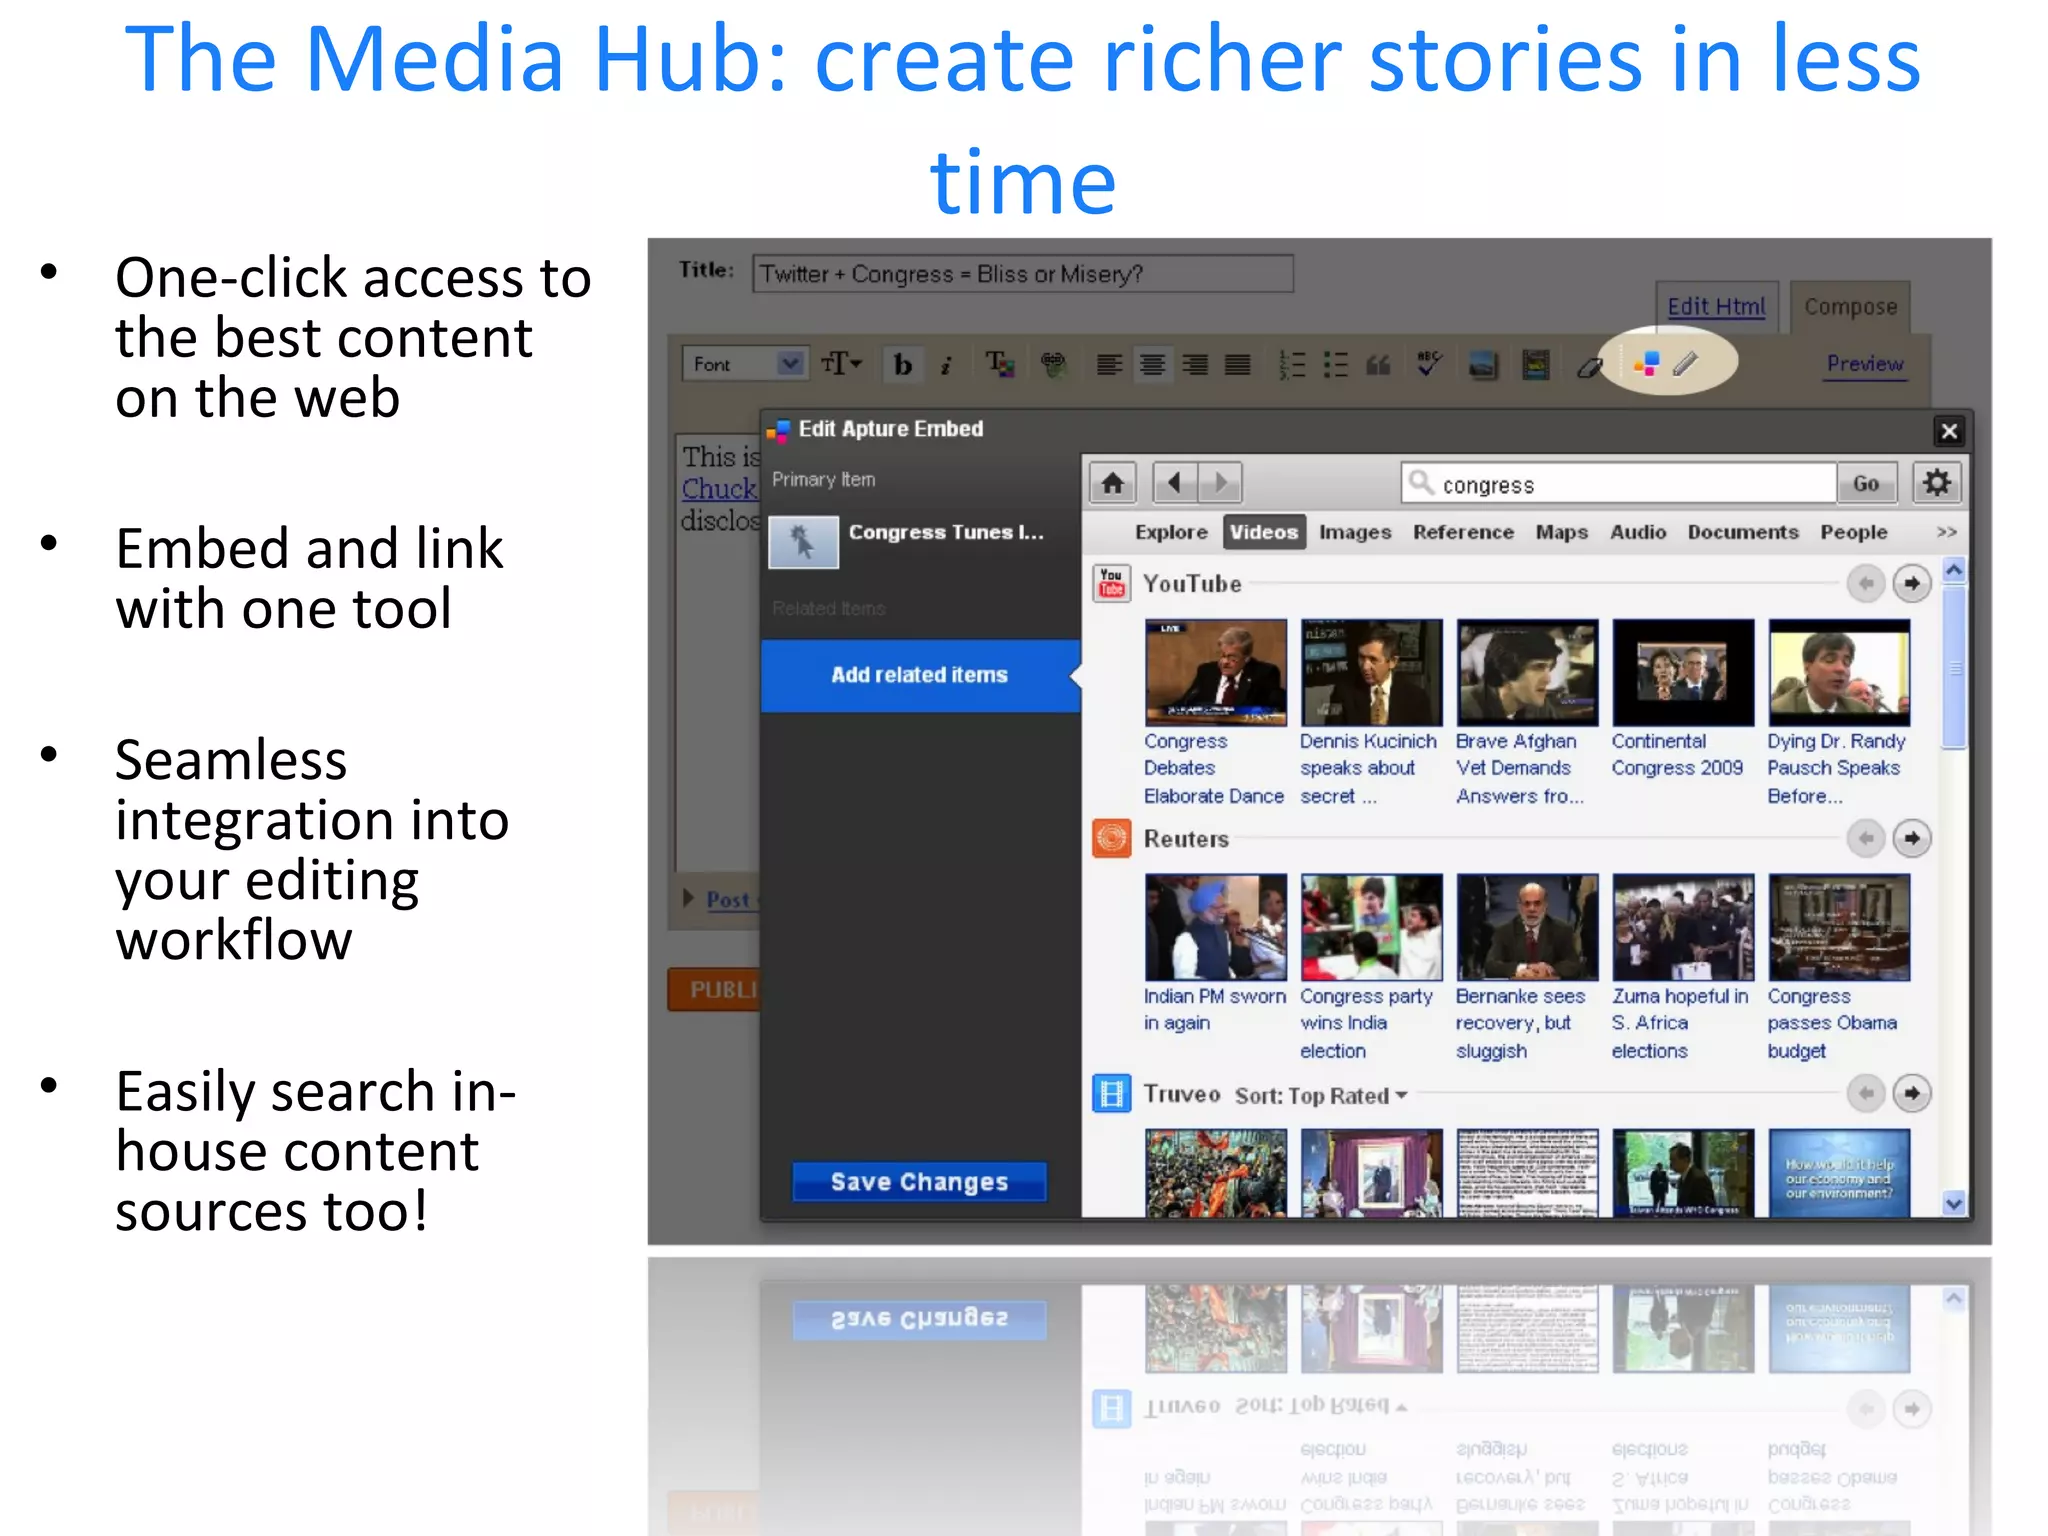Select the Images tab
The width and height of the screenshot is (2048, 1536).
pyautogui.click(x=1355, y=532)
